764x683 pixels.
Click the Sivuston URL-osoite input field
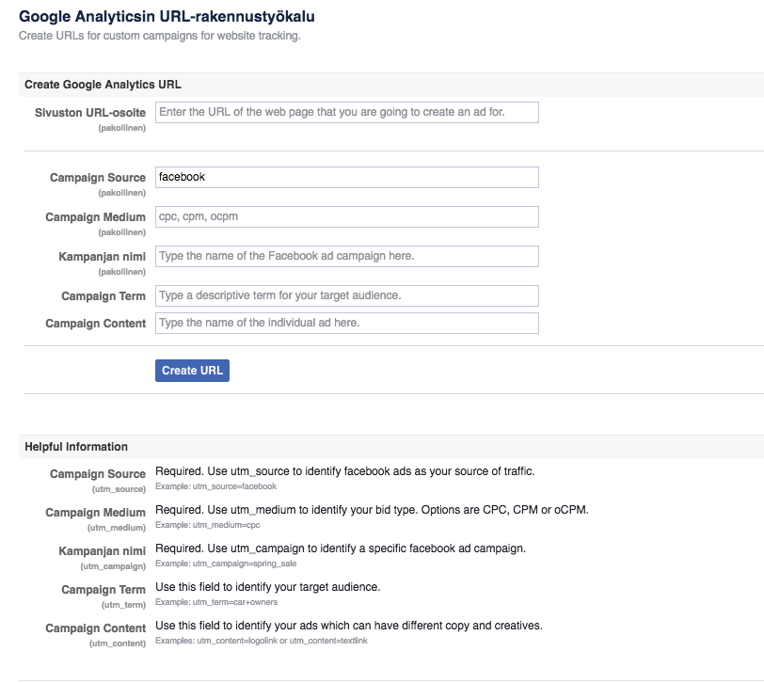(x=347, y=113)
